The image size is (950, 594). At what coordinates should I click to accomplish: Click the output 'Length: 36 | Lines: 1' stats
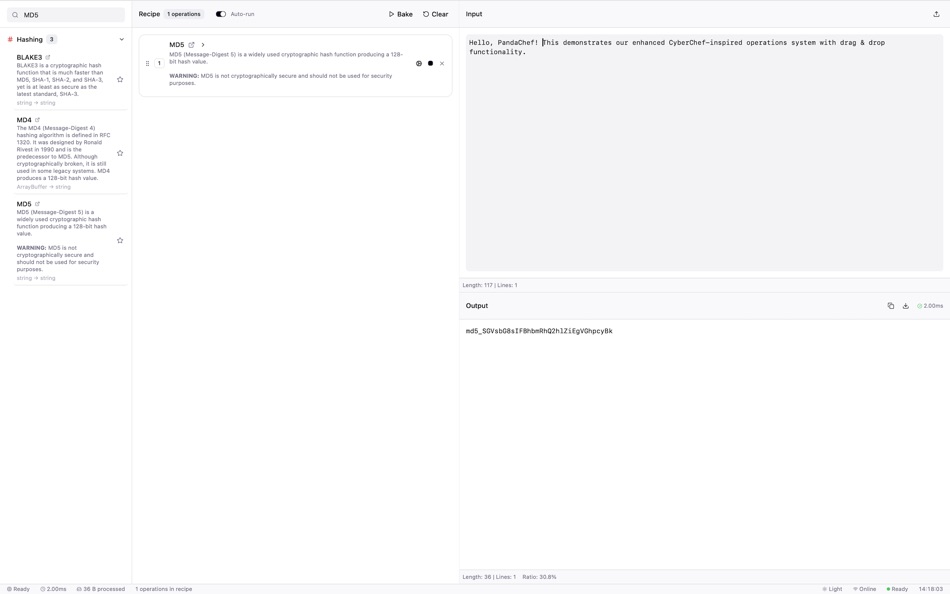(x=489, y=577)
